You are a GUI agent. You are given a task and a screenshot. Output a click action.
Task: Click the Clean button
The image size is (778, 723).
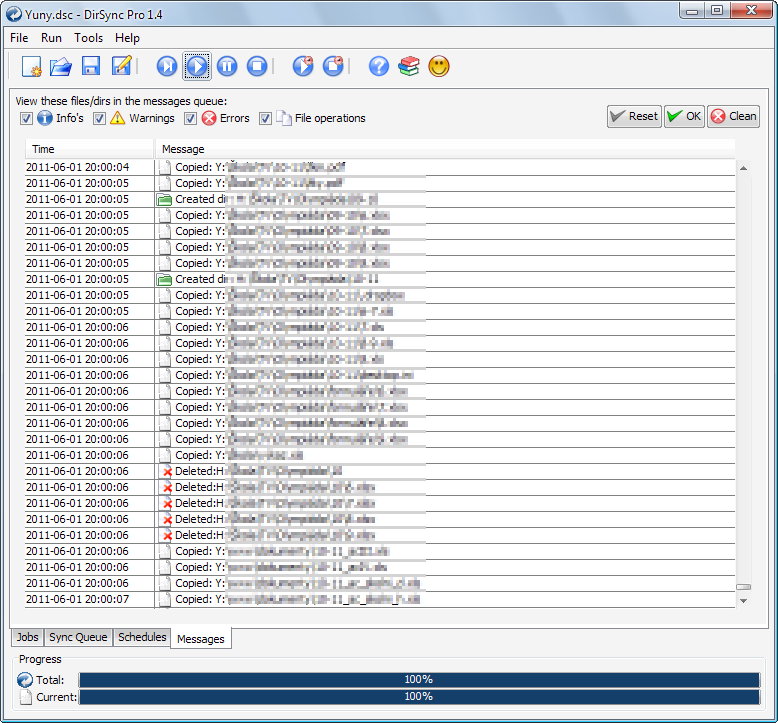(733, 117)
